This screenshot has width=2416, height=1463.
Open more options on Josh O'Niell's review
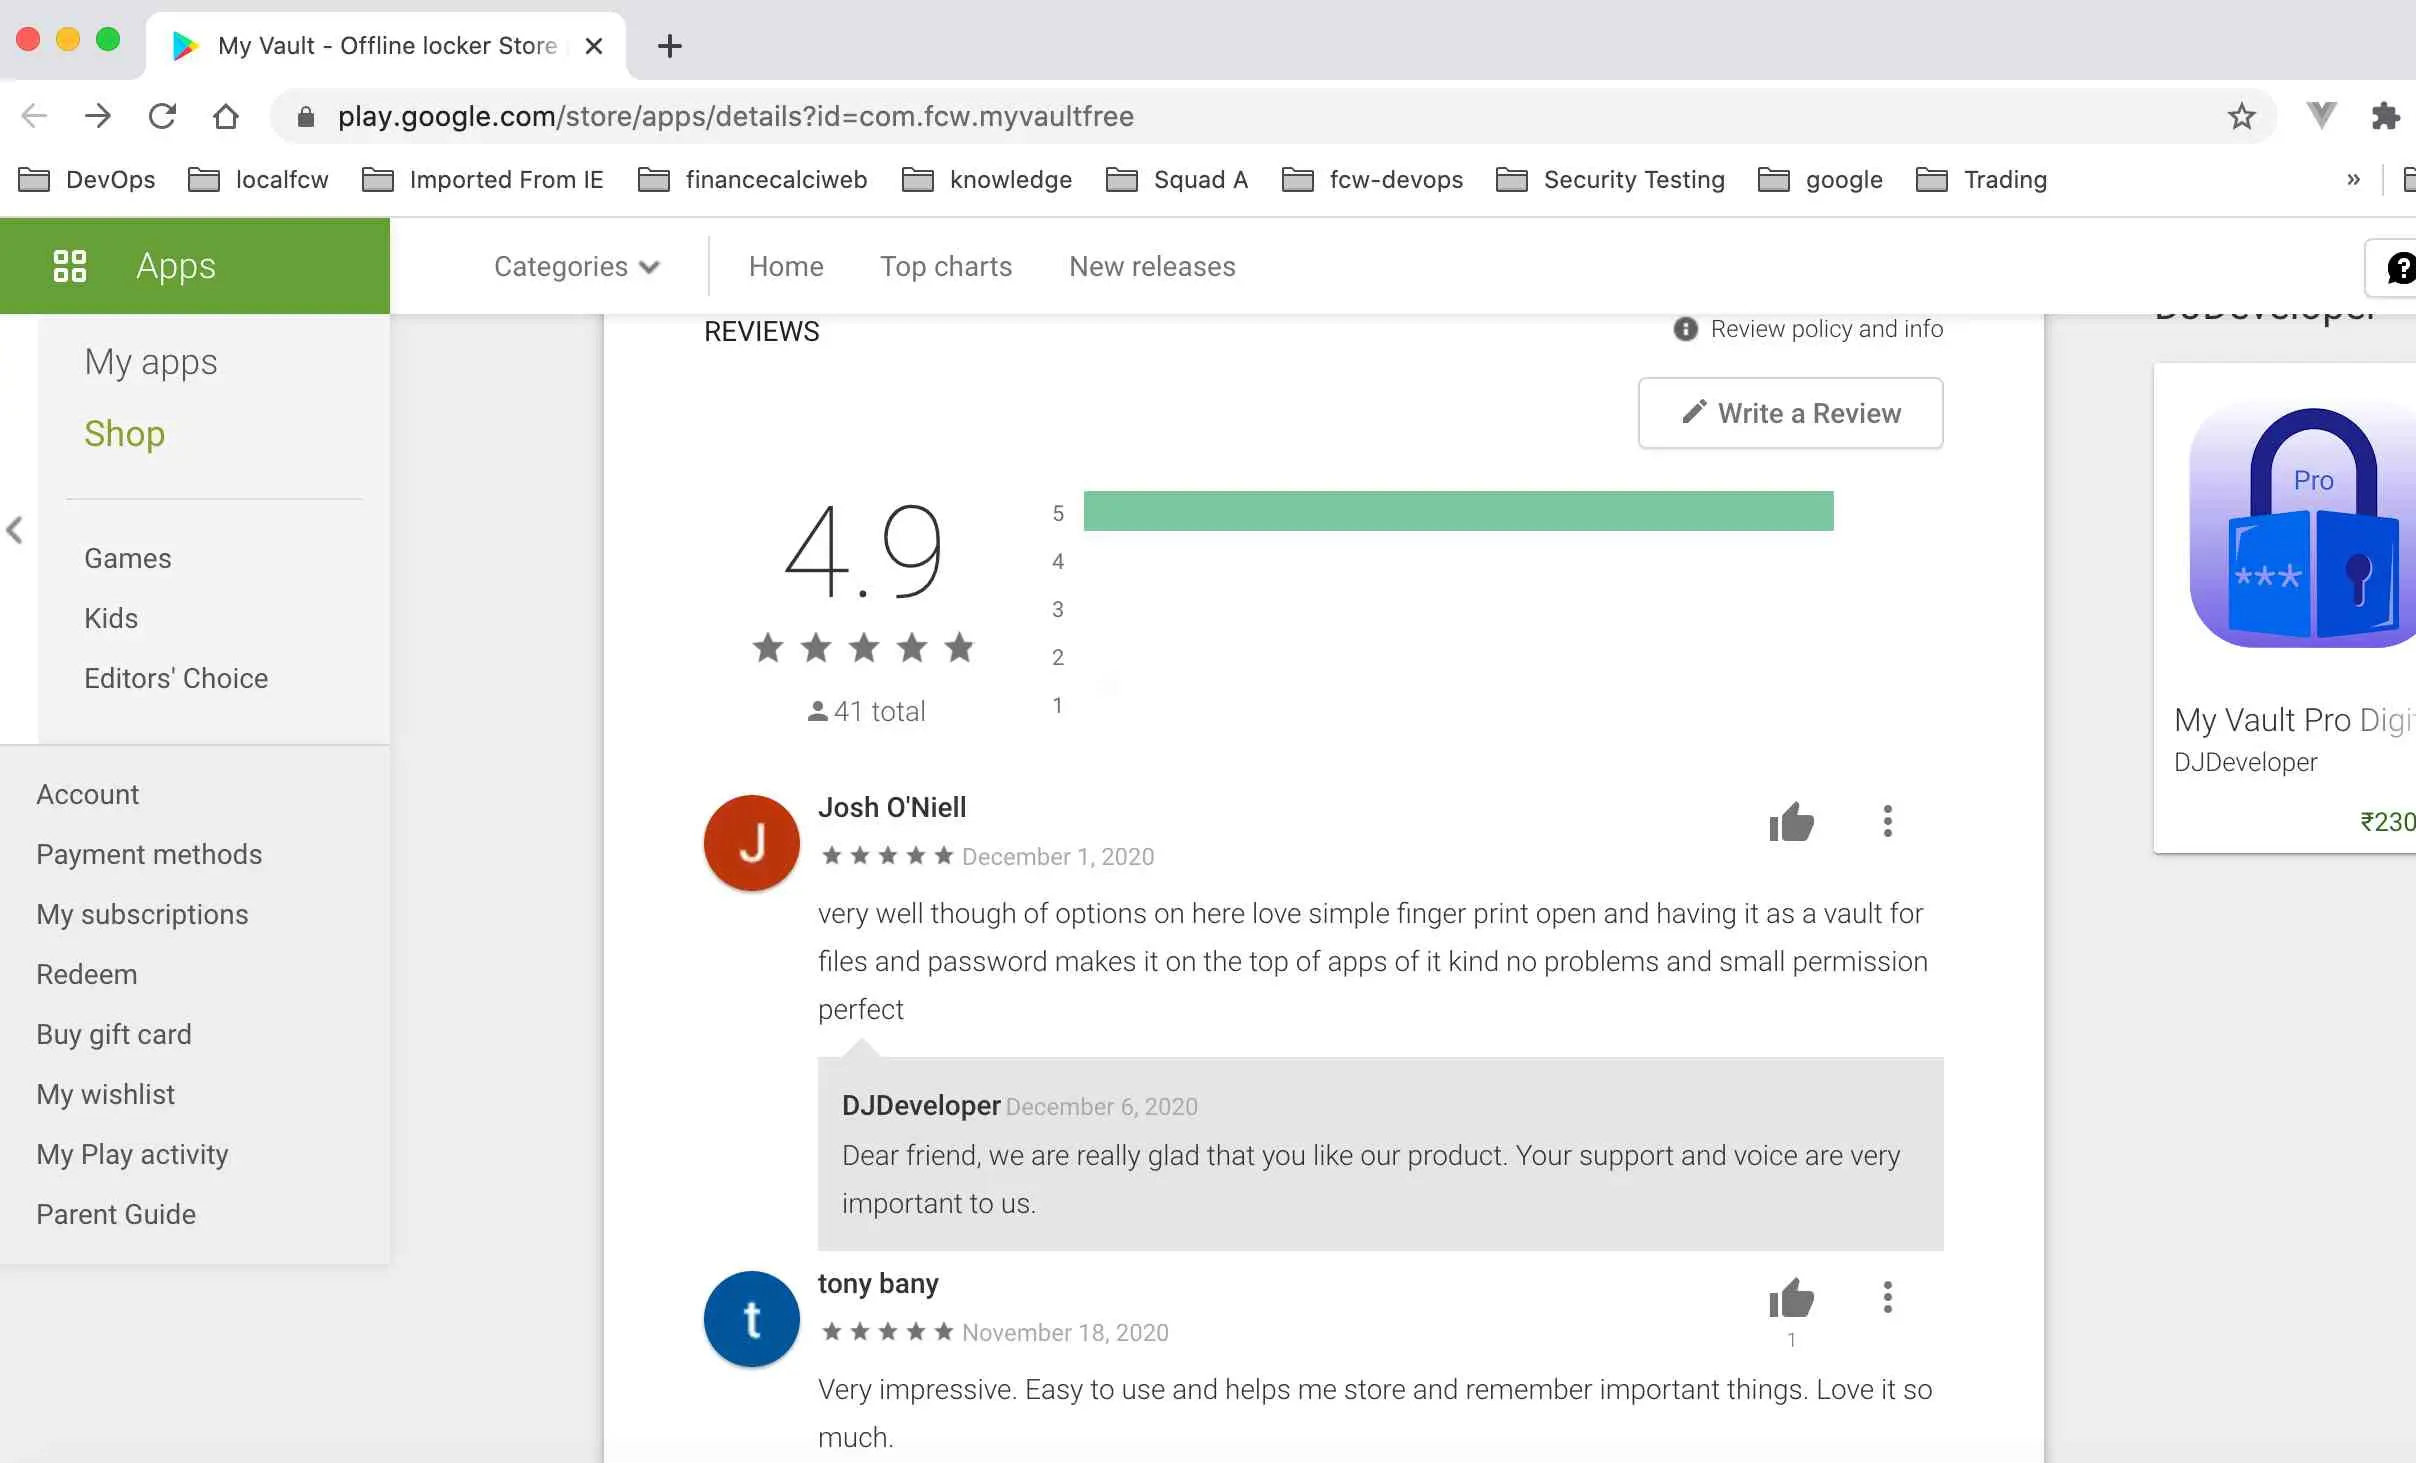pos(1887,821)
